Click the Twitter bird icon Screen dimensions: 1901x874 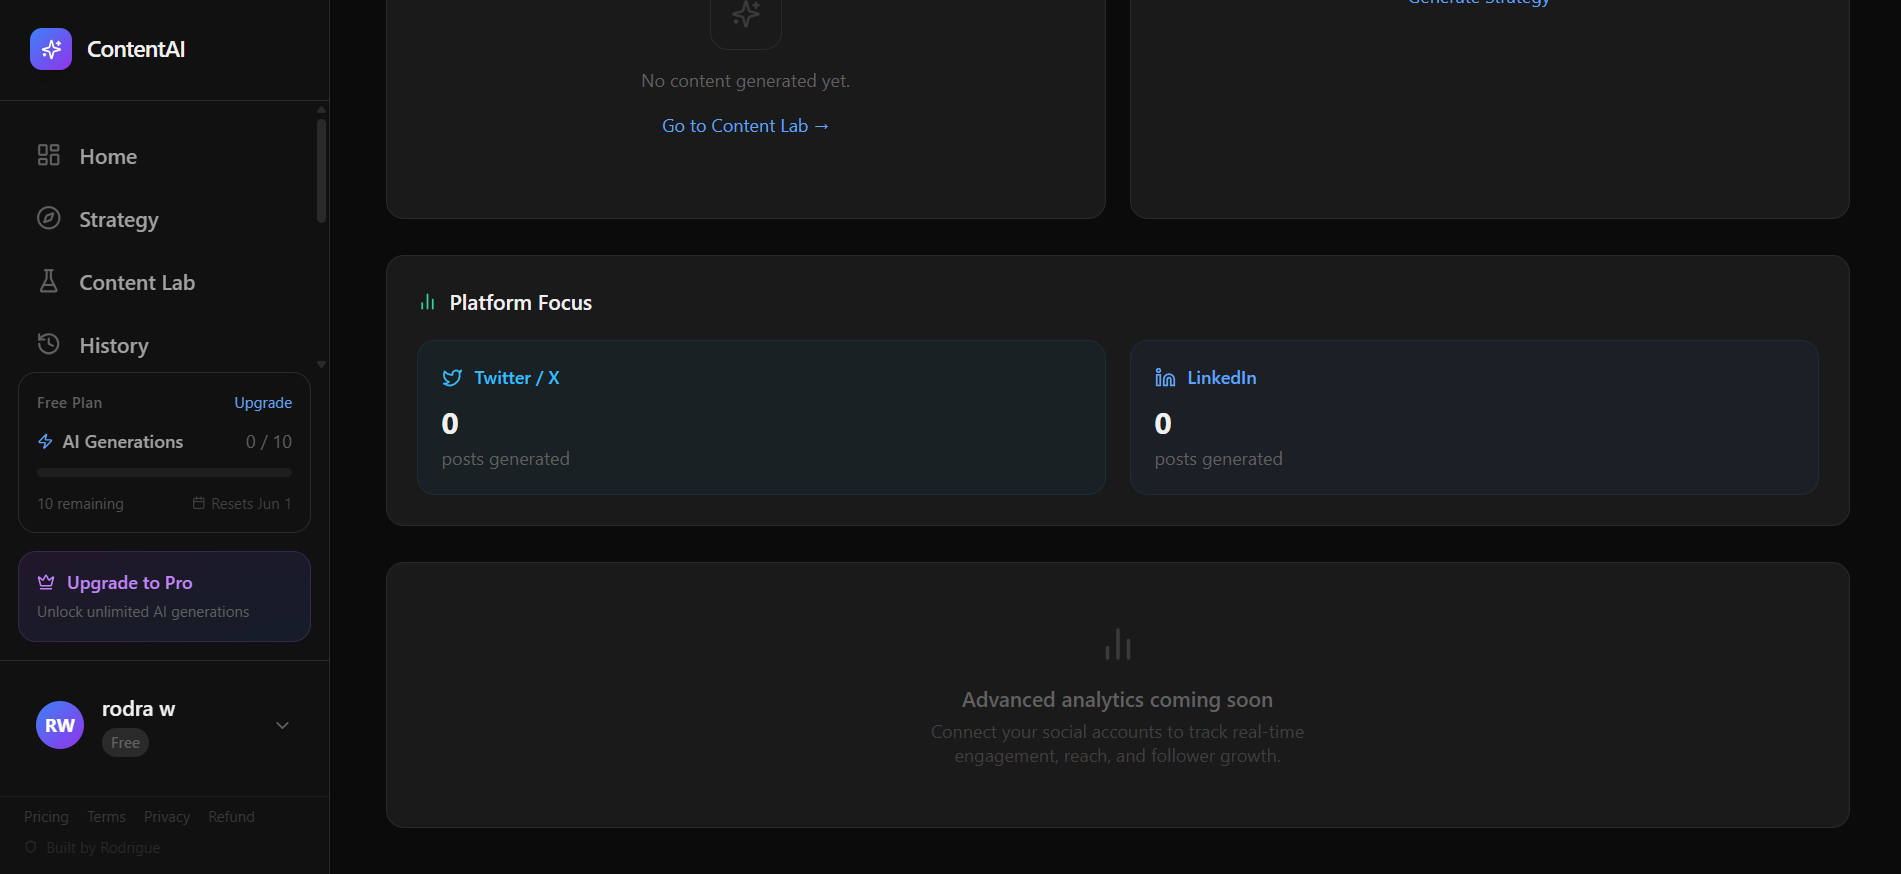pos(452,378)
